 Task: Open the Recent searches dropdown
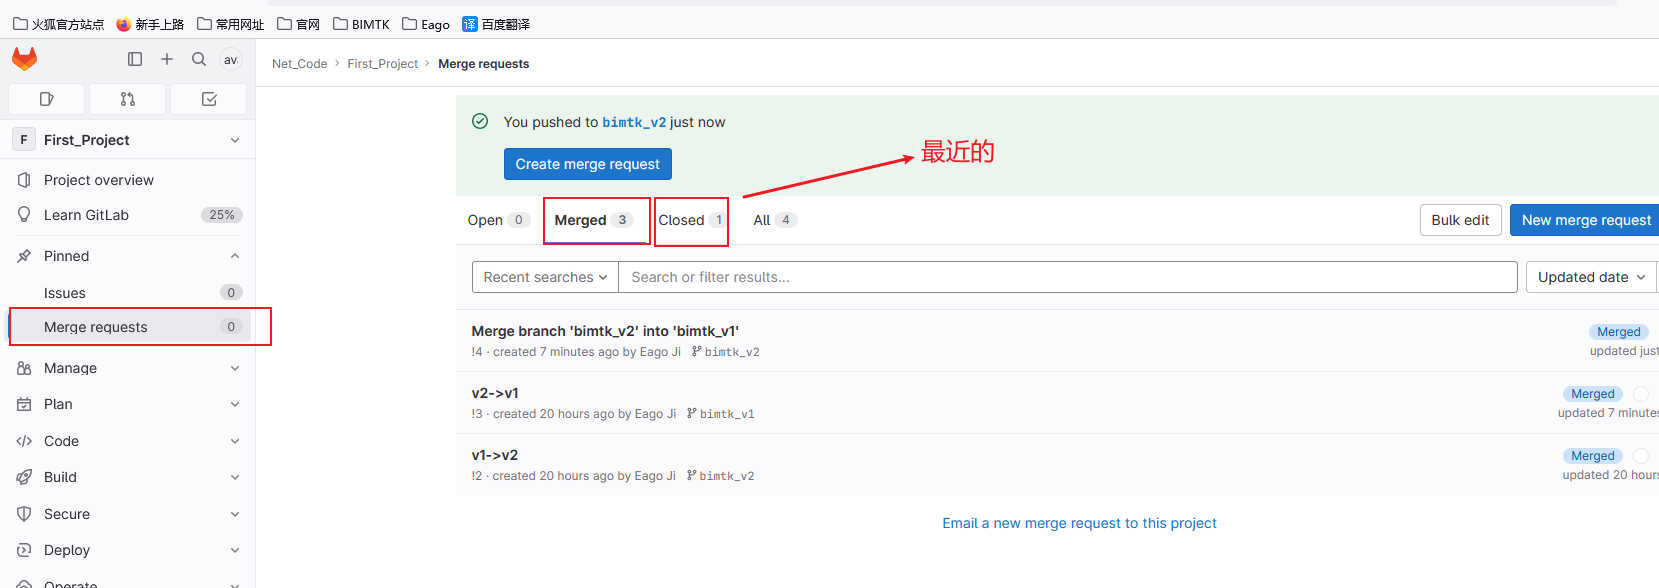coord(545,277)
